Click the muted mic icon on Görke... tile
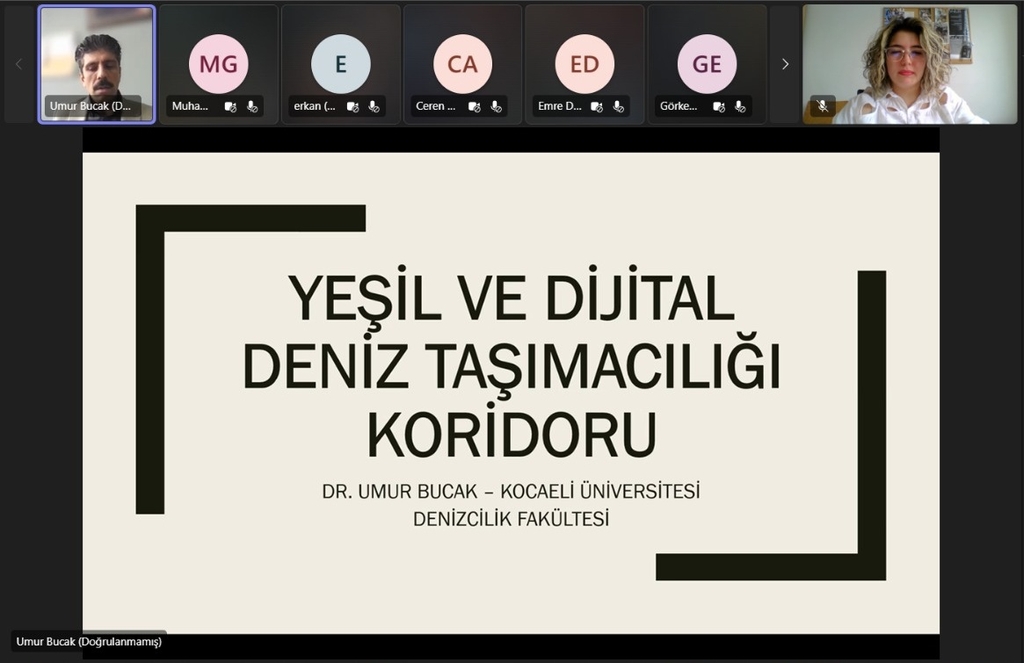The width and height of the screenshot is (1024, 663). point(740,106)
